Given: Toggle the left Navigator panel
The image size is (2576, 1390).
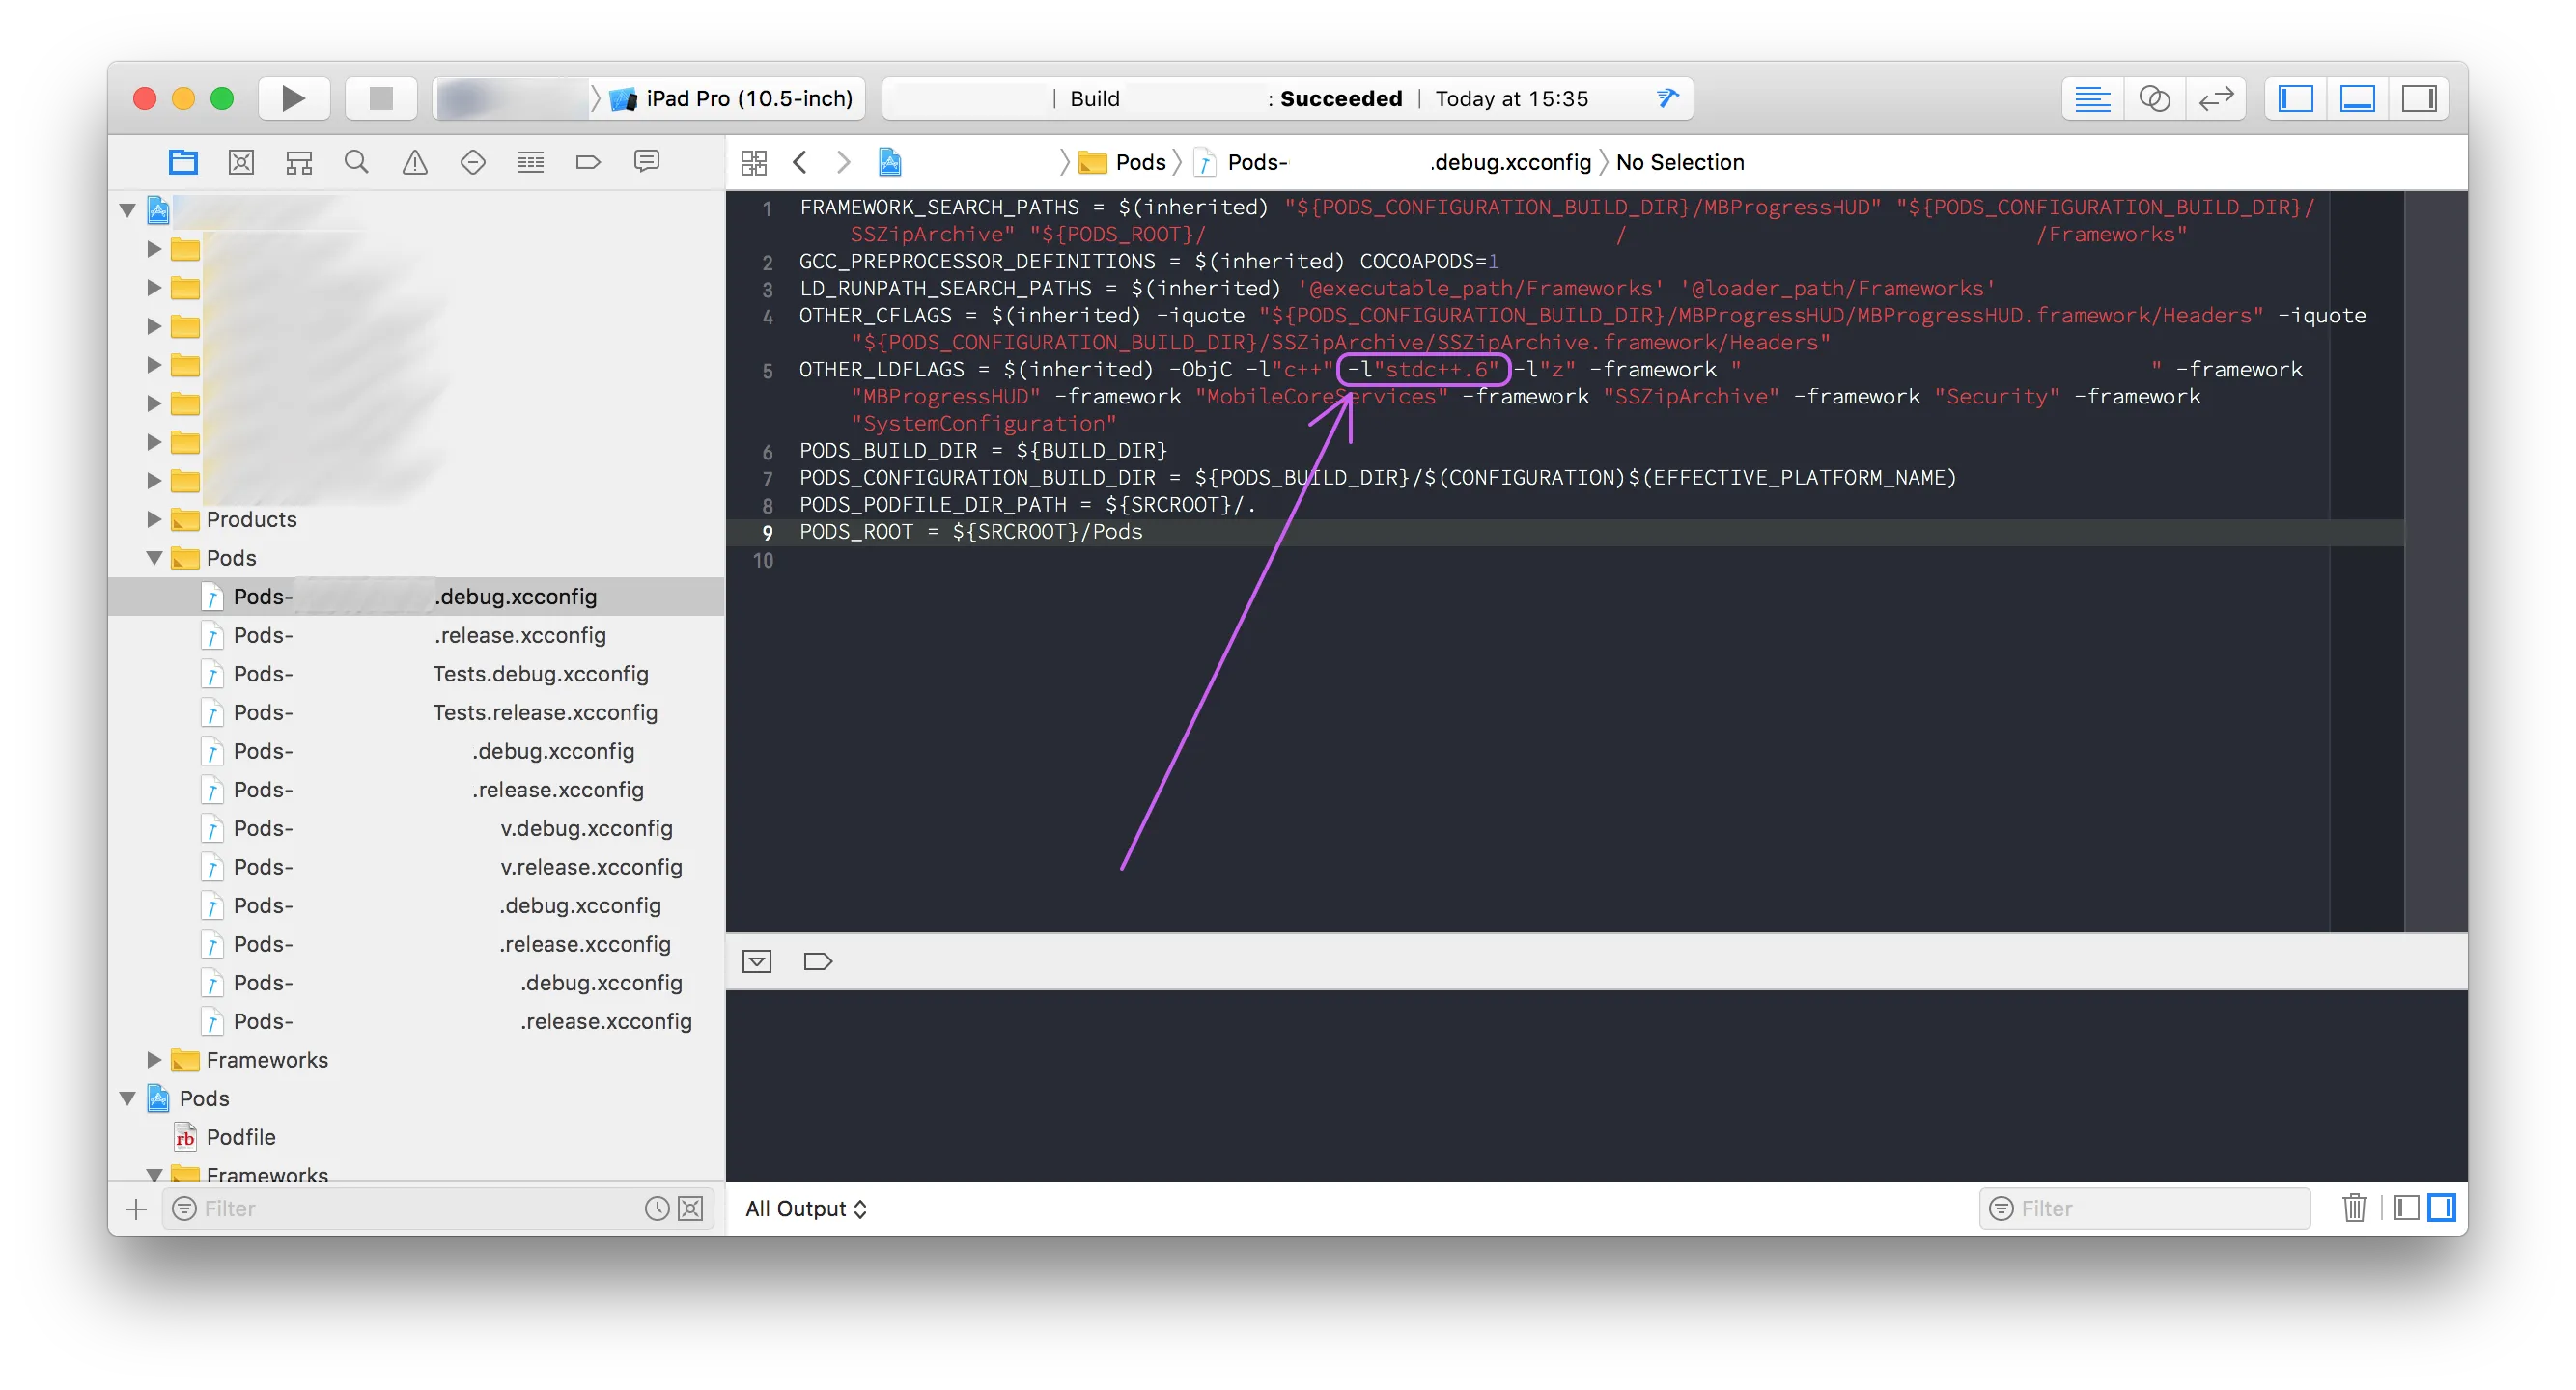Looking at the screenshot, I should (2296, 98).
